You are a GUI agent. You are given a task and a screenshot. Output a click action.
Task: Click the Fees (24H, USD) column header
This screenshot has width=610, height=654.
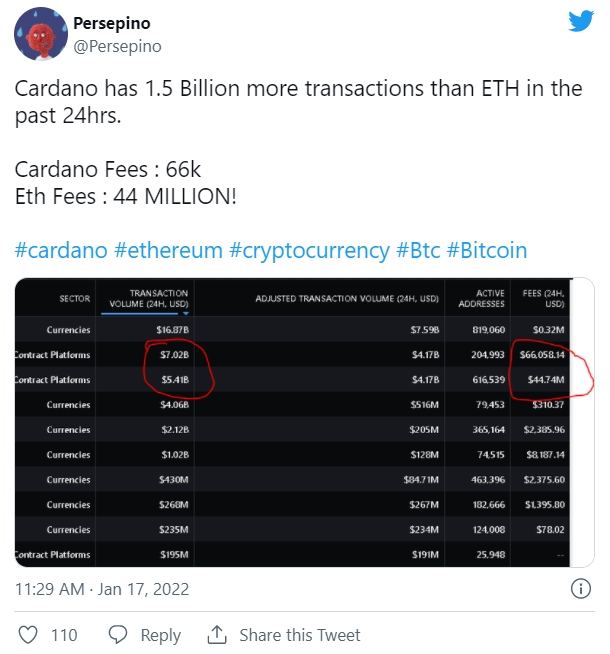pyautogui.click(x=543, y=298)
